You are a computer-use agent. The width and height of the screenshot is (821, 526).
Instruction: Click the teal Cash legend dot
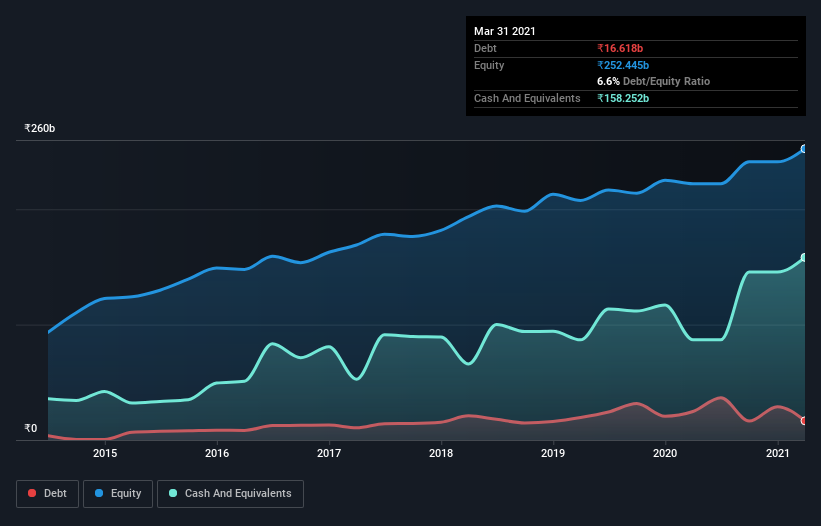[173, 493]
